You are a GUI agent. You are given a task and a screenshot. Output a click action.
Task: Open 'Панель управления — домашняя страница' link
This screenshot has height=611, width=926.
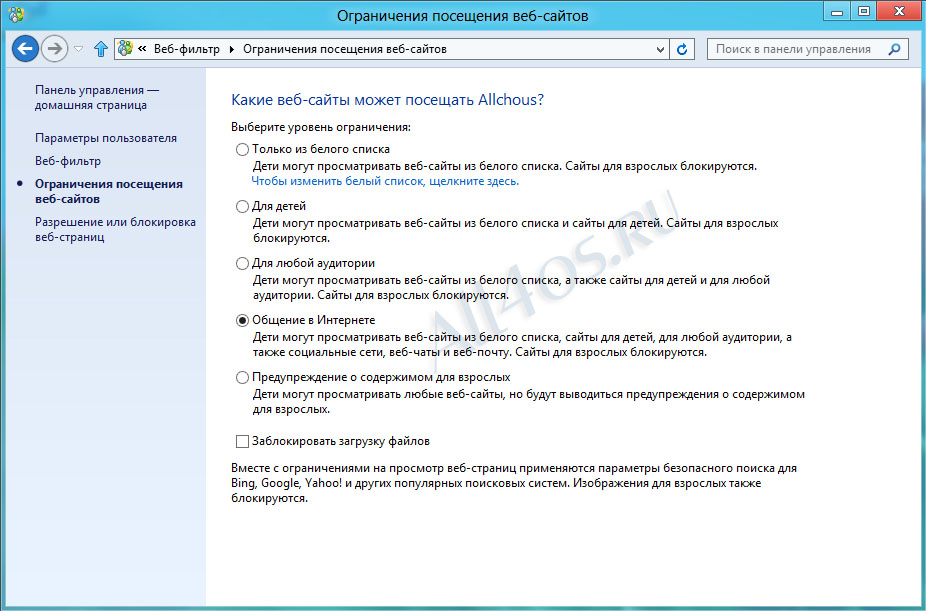[97, 97]
